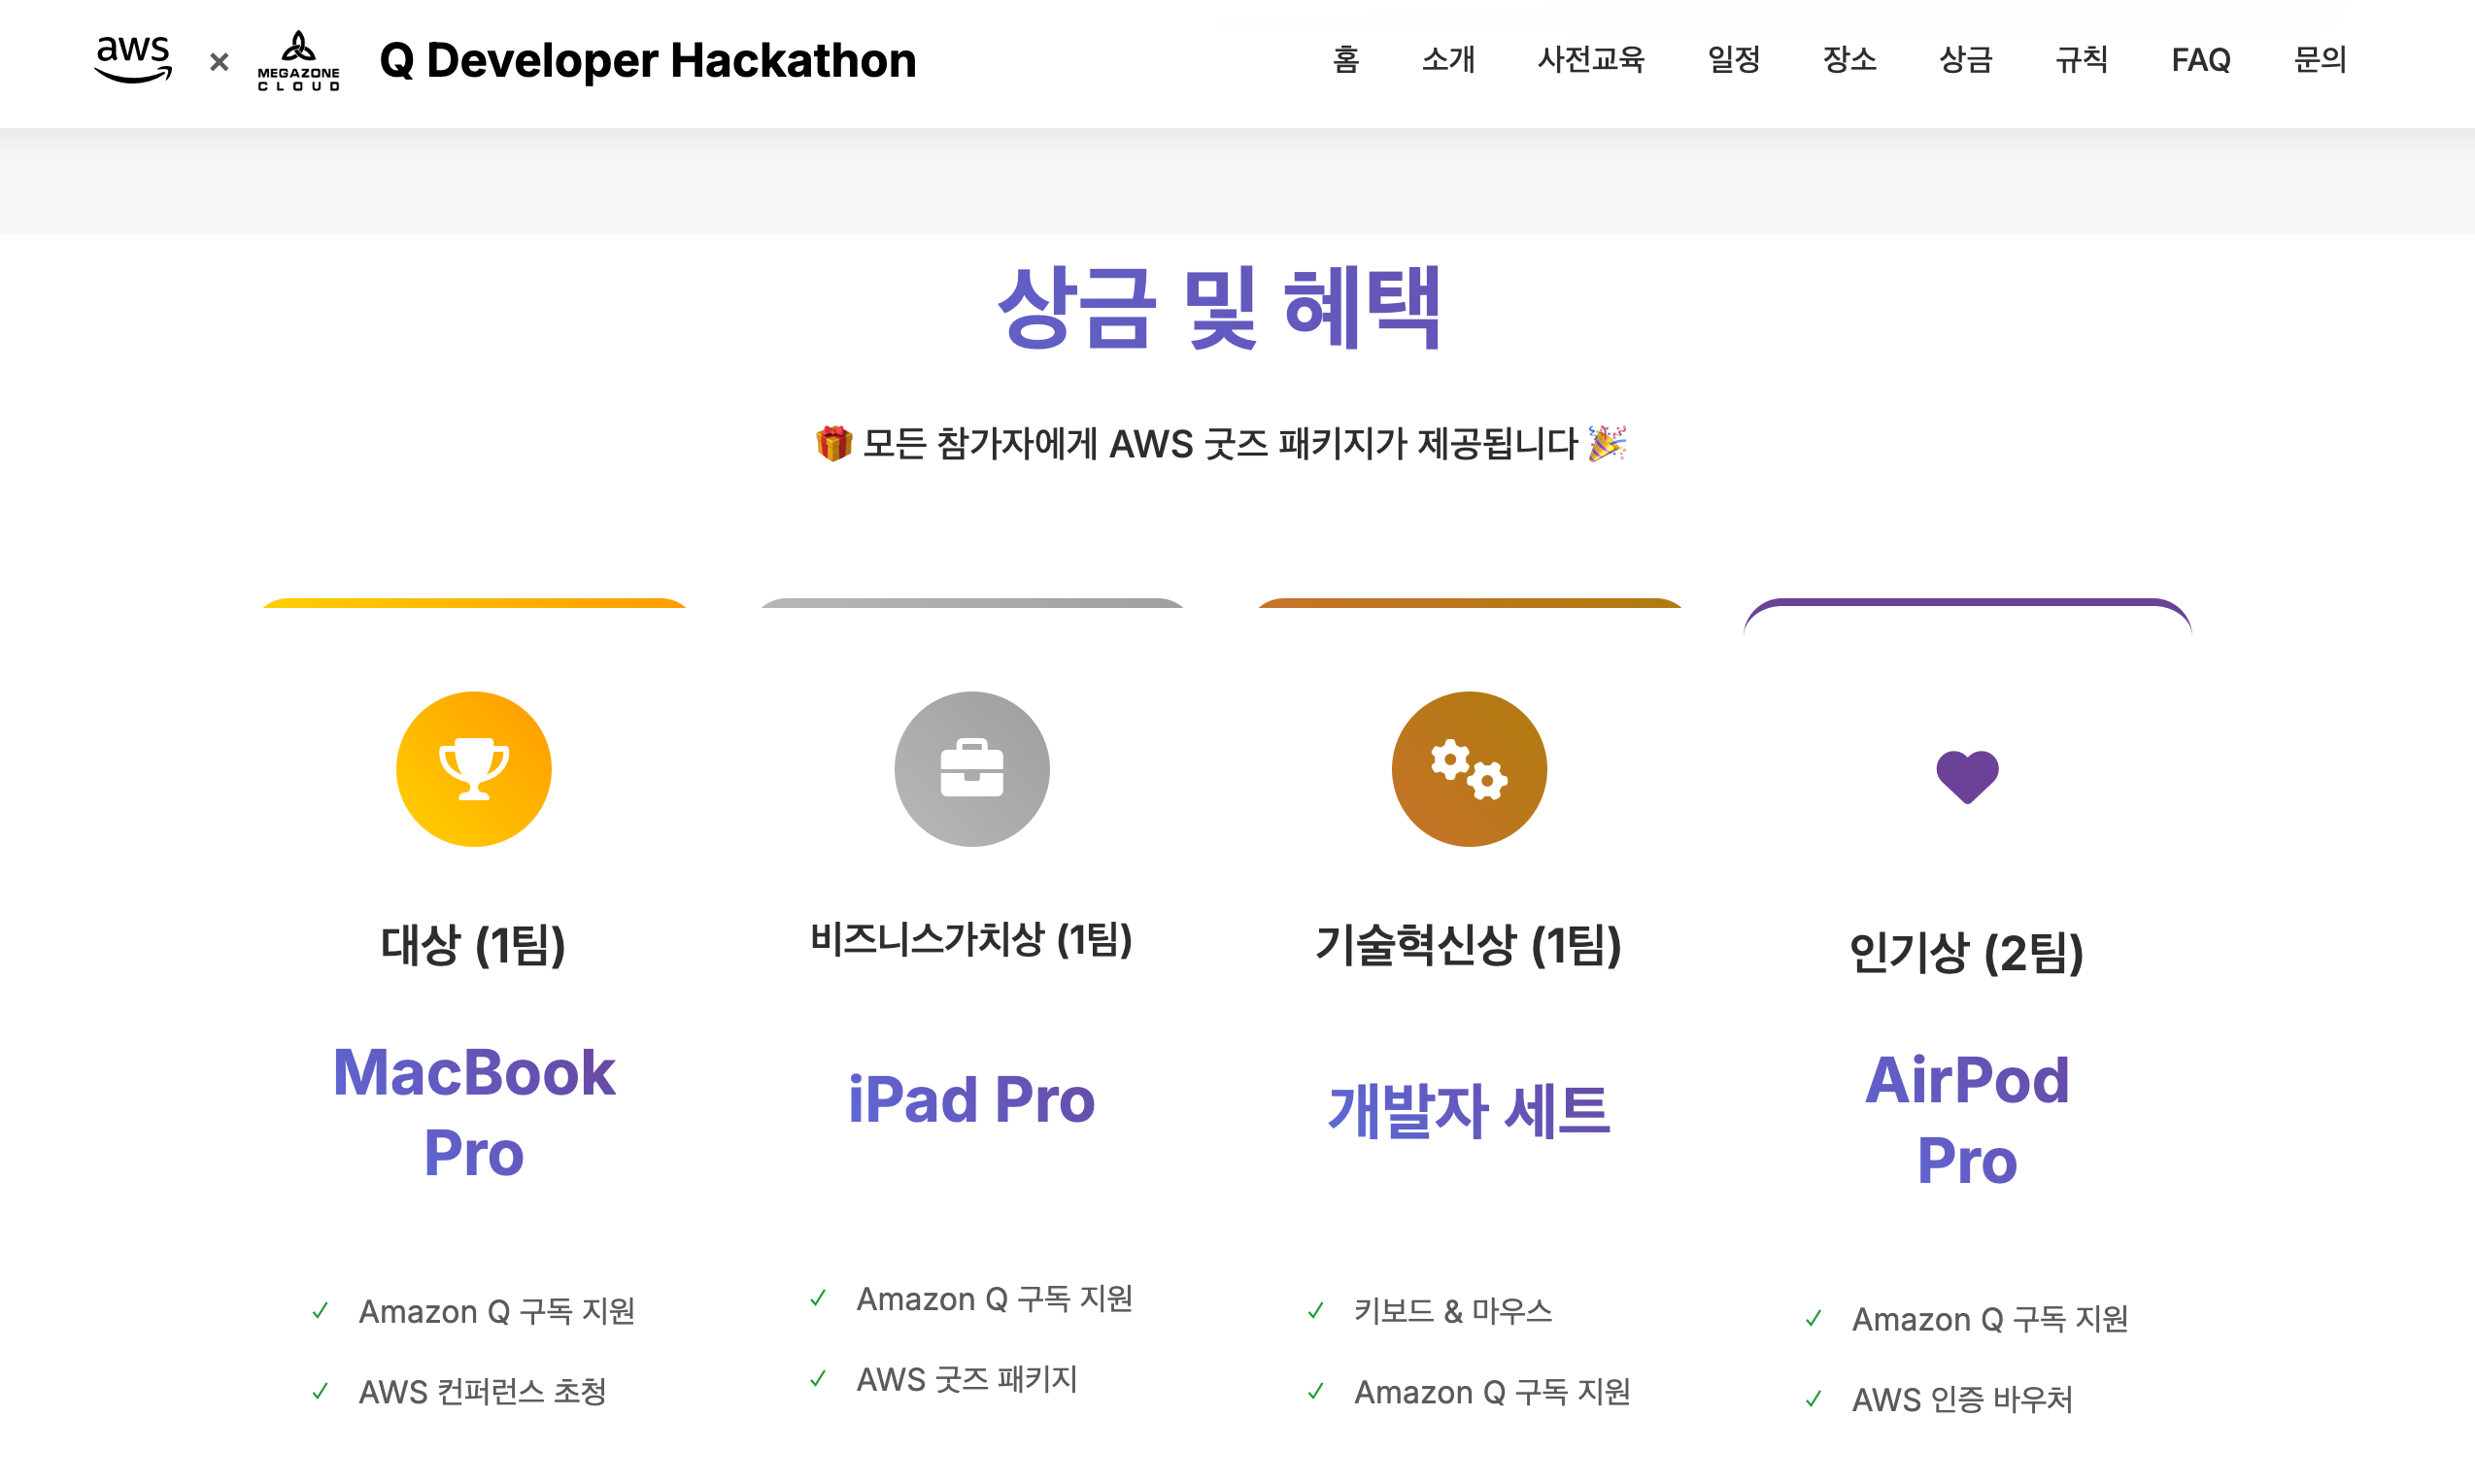Screen dimensions: 2475x1484
Task: Click the purple heart icon
Action: [x=1966, y=776]
